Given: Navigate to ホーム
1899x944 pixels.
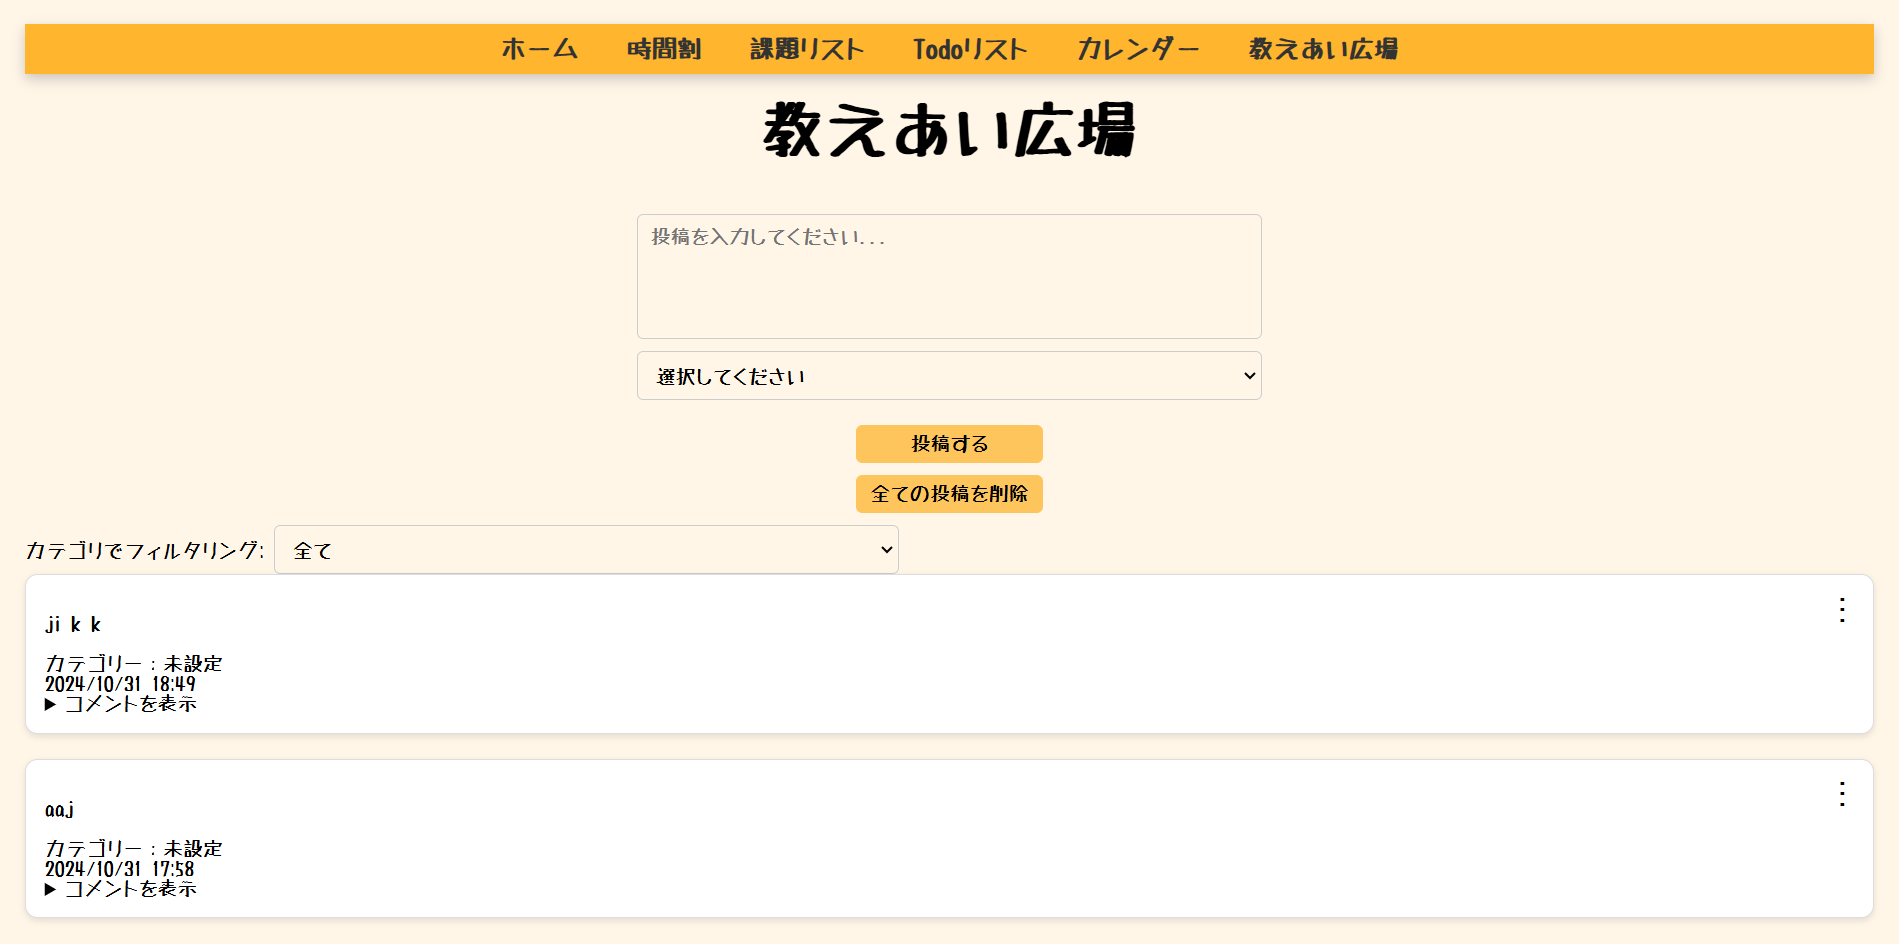Looking at the screenshot, I should coord(539,47).
